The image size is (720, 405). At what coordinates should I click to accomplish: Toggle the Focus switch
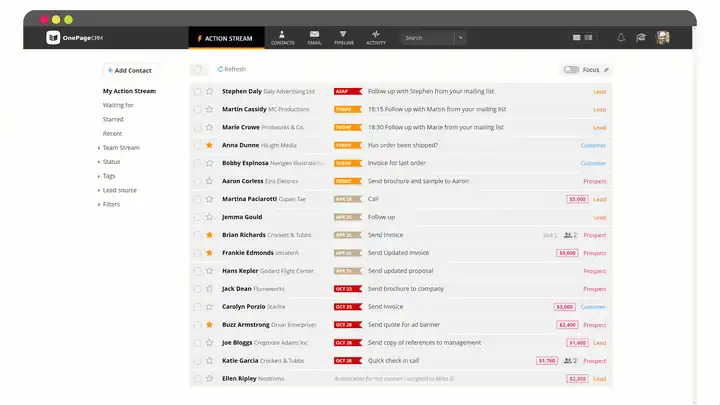tap(571, 70)
